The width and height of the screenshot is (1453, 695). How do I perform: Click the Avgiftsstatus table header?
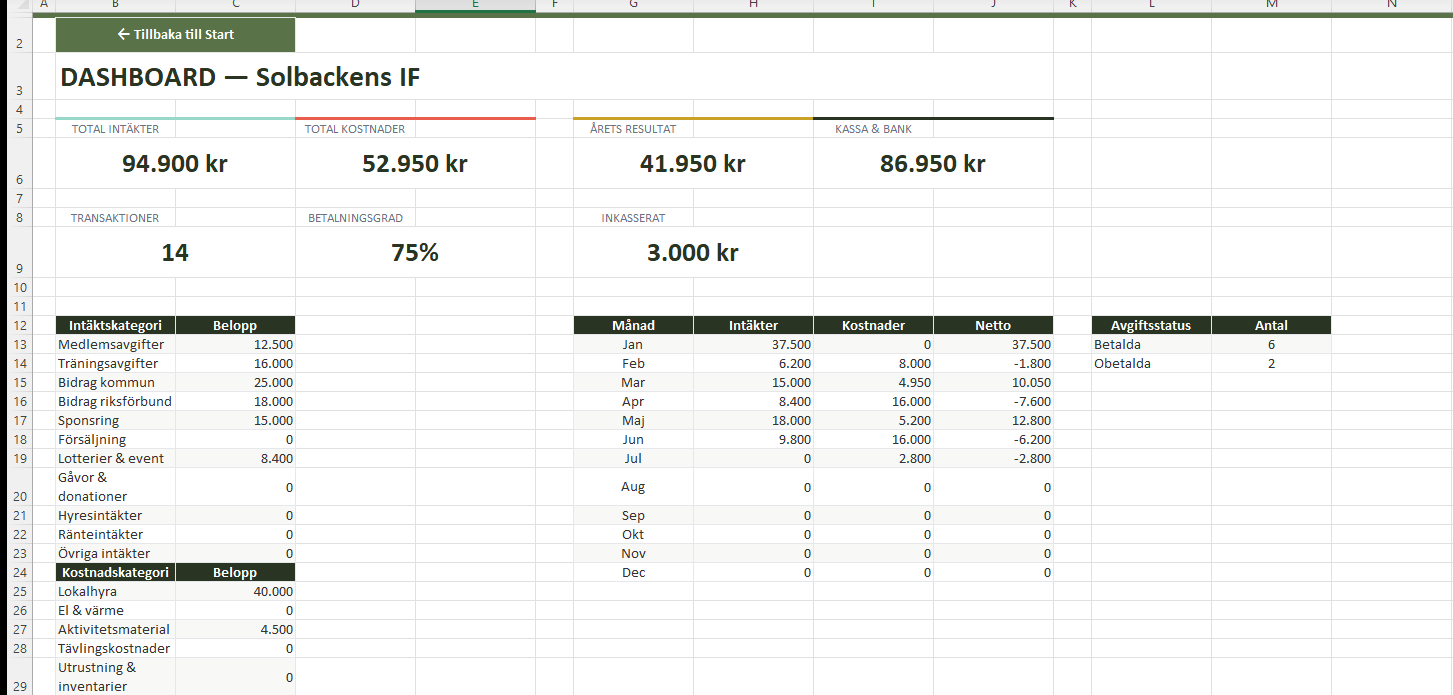(x=1151, y=325)
